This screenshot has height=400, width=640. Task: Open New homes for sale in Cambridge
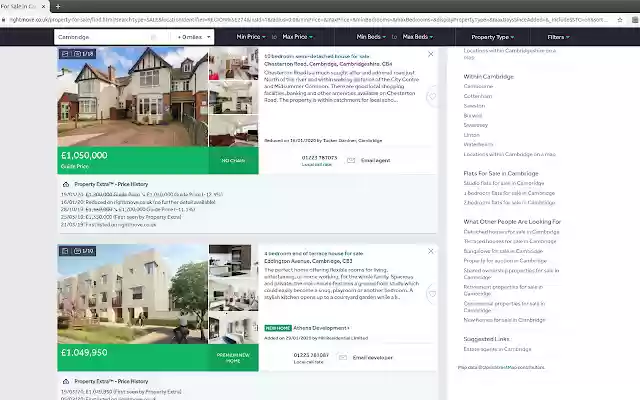click(504, 320)
